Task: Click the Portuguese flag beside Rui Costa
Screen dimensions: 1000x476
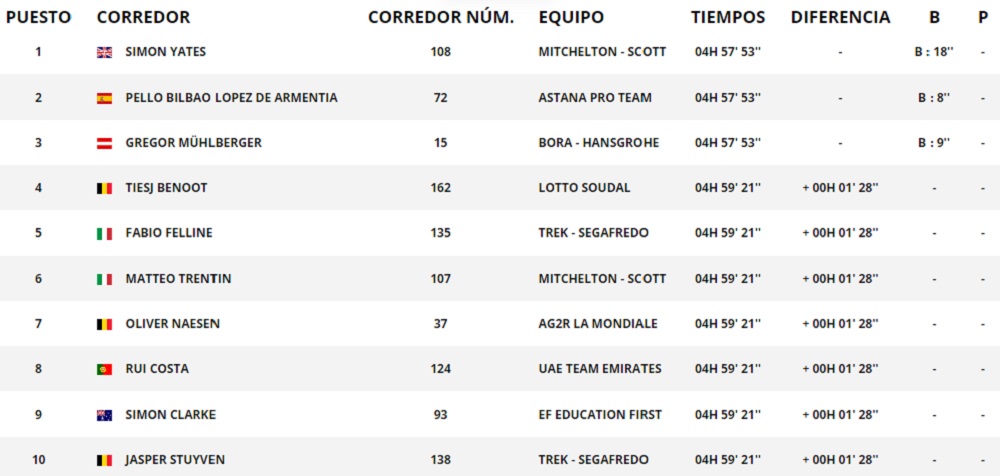Action: click(104, 369)
